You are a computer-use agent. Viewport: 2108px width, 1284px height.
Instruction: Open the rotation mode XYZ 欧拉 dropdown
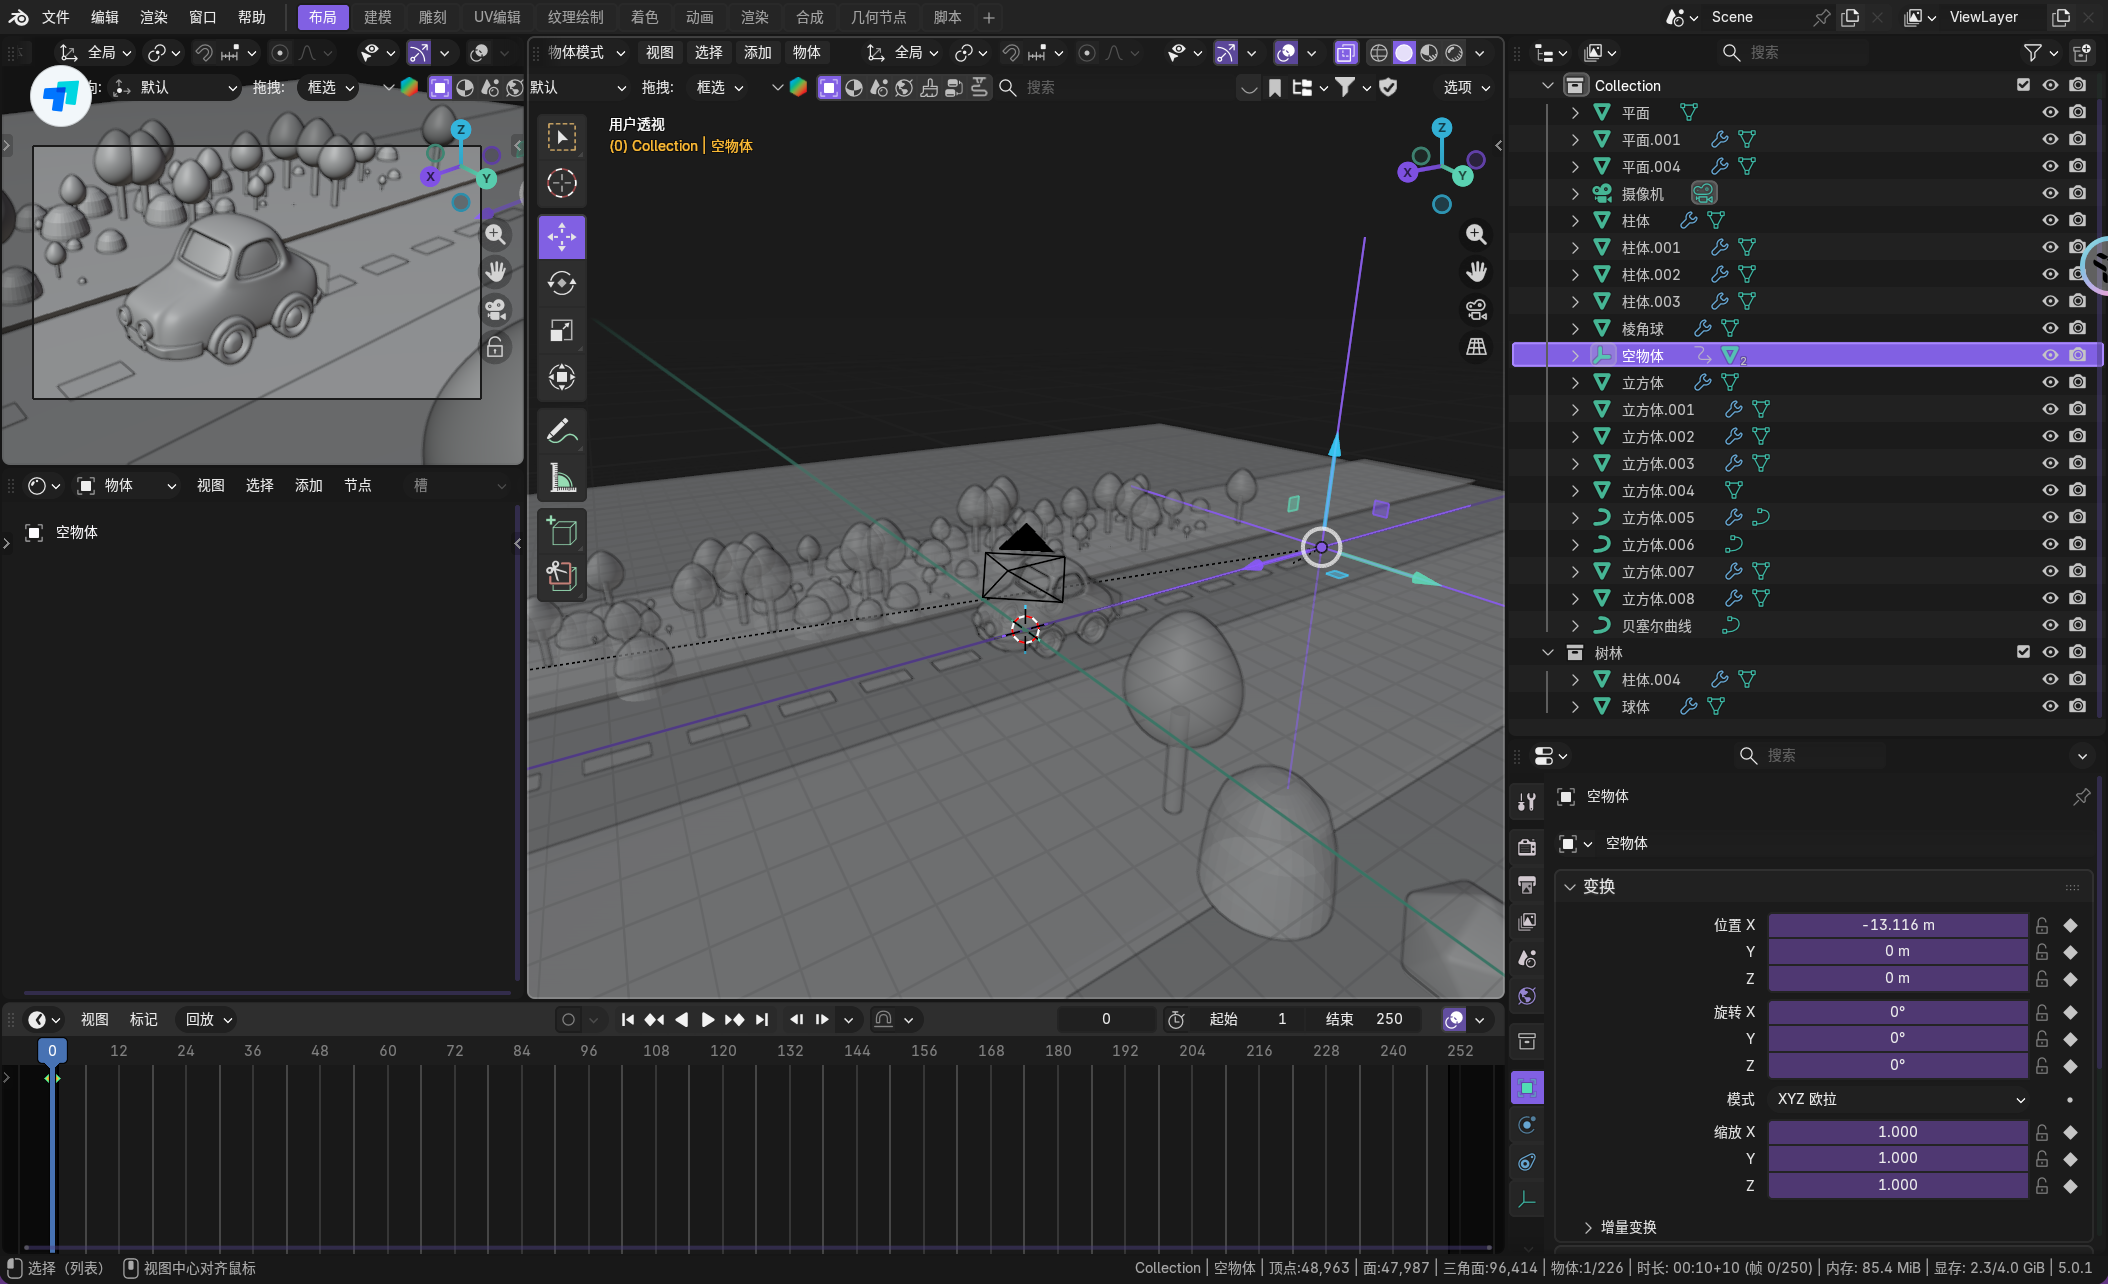tap(1900, 1099)
